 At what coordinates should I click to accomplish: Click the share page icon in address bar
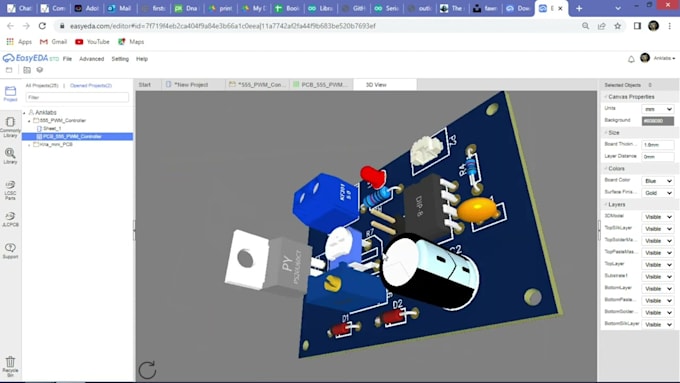pyautogui.click(x=602, y=26)
